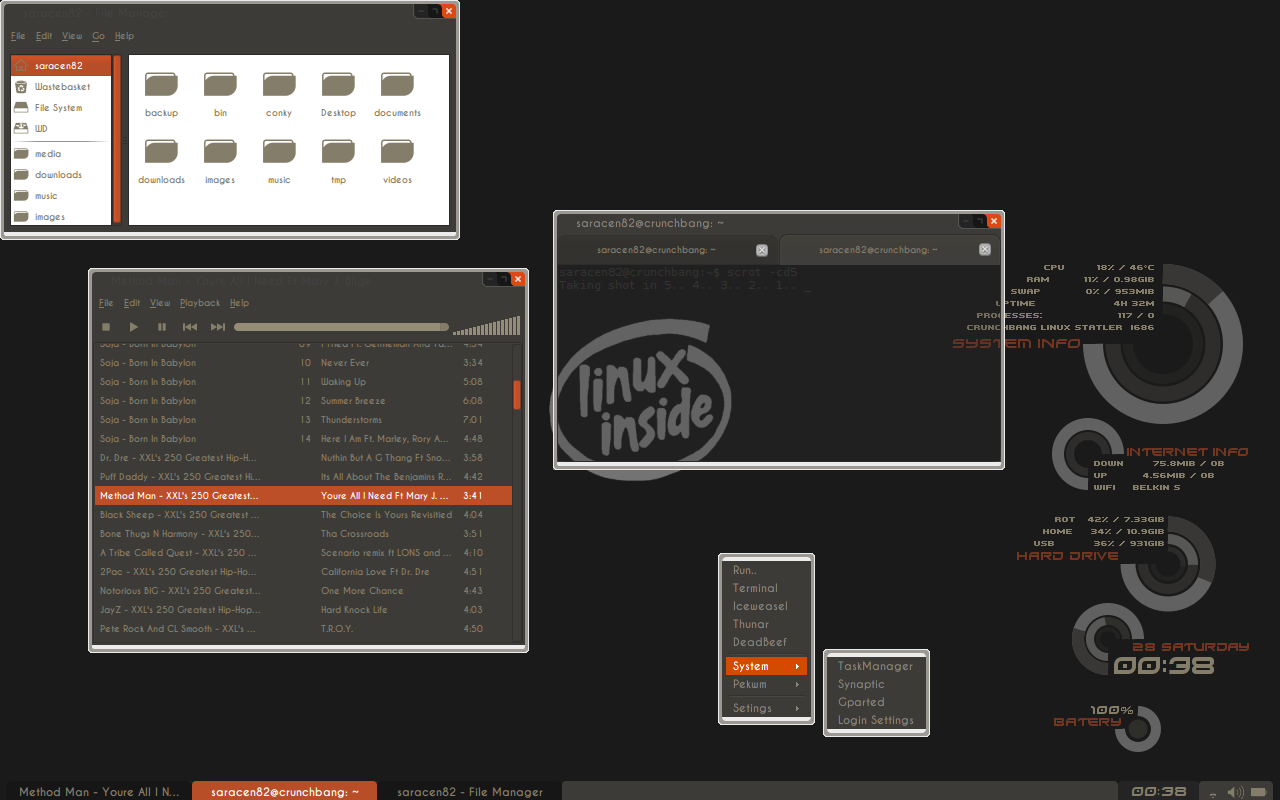Image resolution: width=1280 pixels, height=800 pixels.
Task: Select File System in sidebar
Action: click(x=61, y=108)
